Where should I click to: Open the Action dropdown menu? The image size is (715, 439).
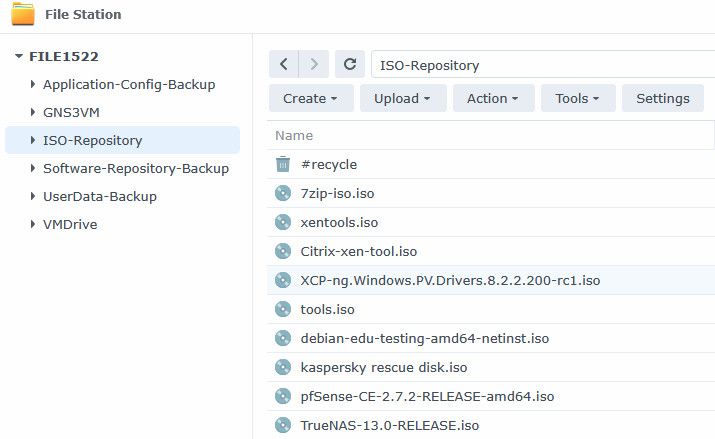[x=492, y=98]
